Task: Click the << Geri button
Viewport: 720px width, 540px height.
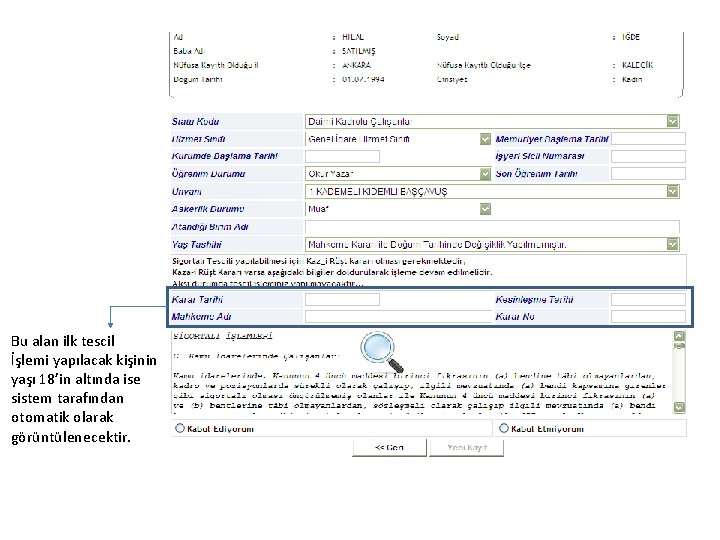Action: [x=389, y=447]
